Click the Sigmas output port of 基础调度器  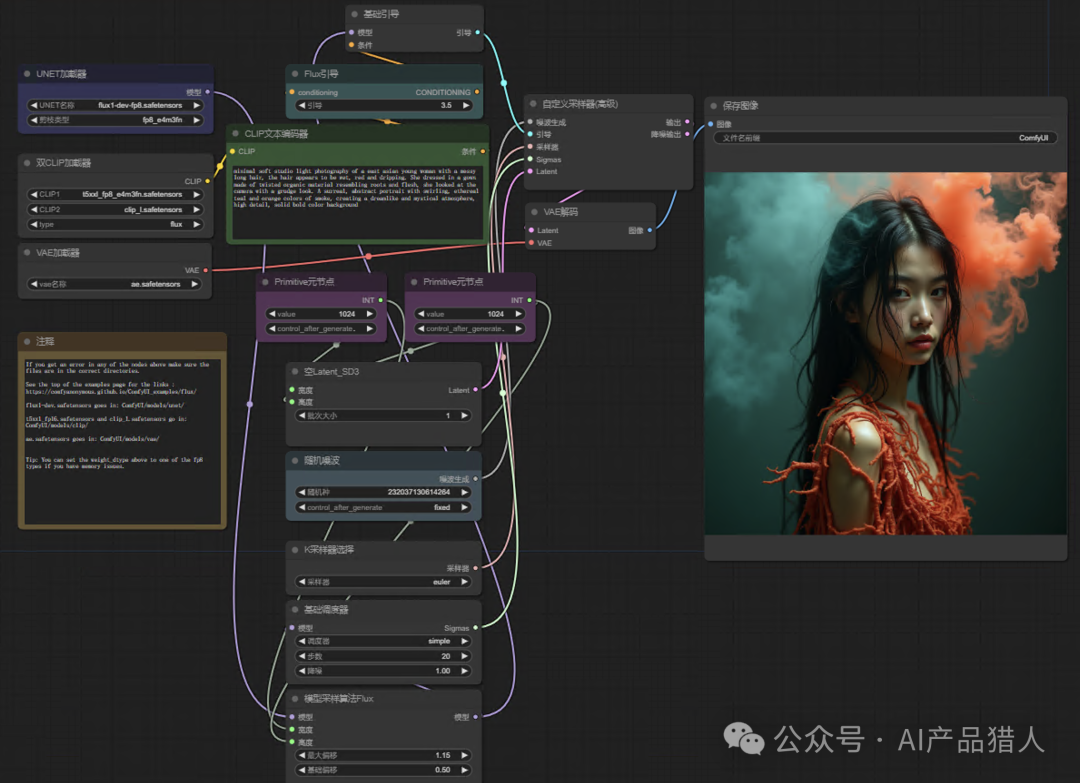(475, 627)
